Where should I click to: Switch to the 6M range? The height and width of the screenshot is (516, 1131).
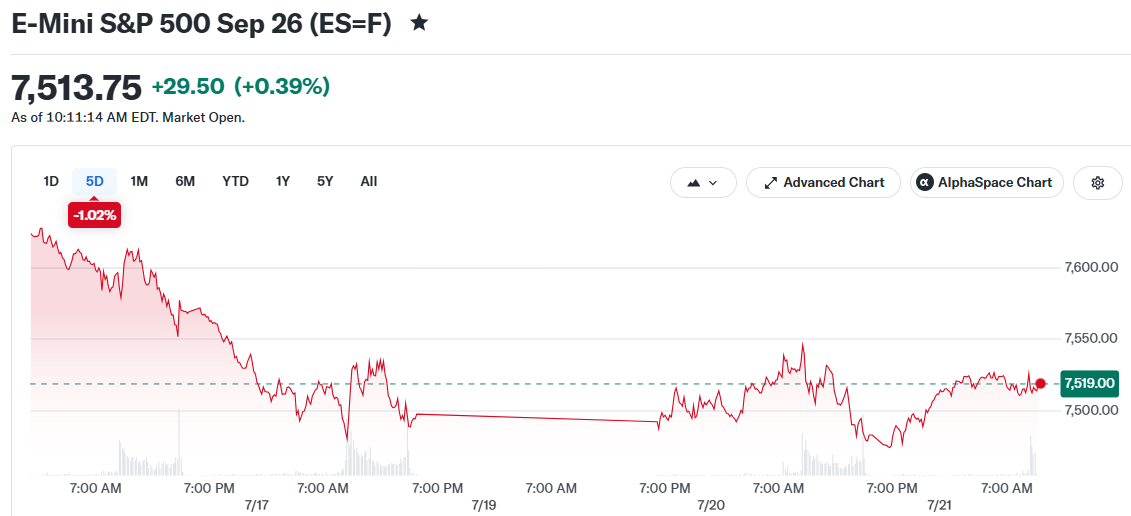click(185, 181)
